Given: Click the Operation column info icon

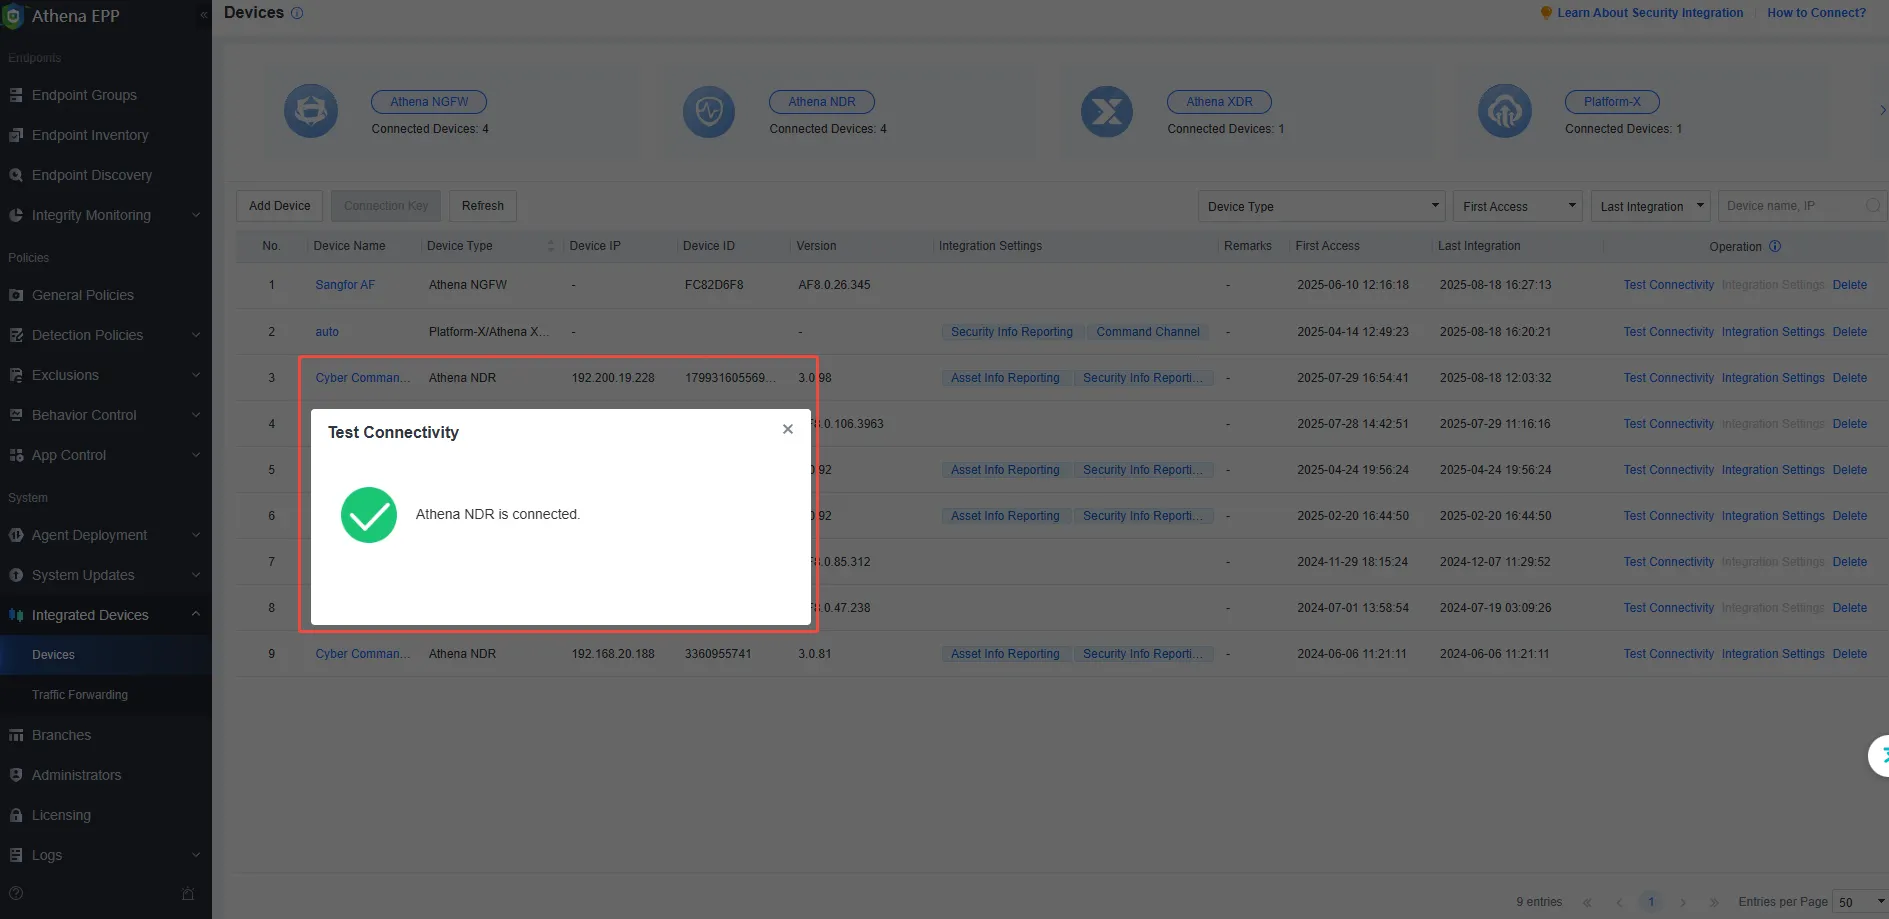Looking at the screenshot, I should pos(1775,246).
